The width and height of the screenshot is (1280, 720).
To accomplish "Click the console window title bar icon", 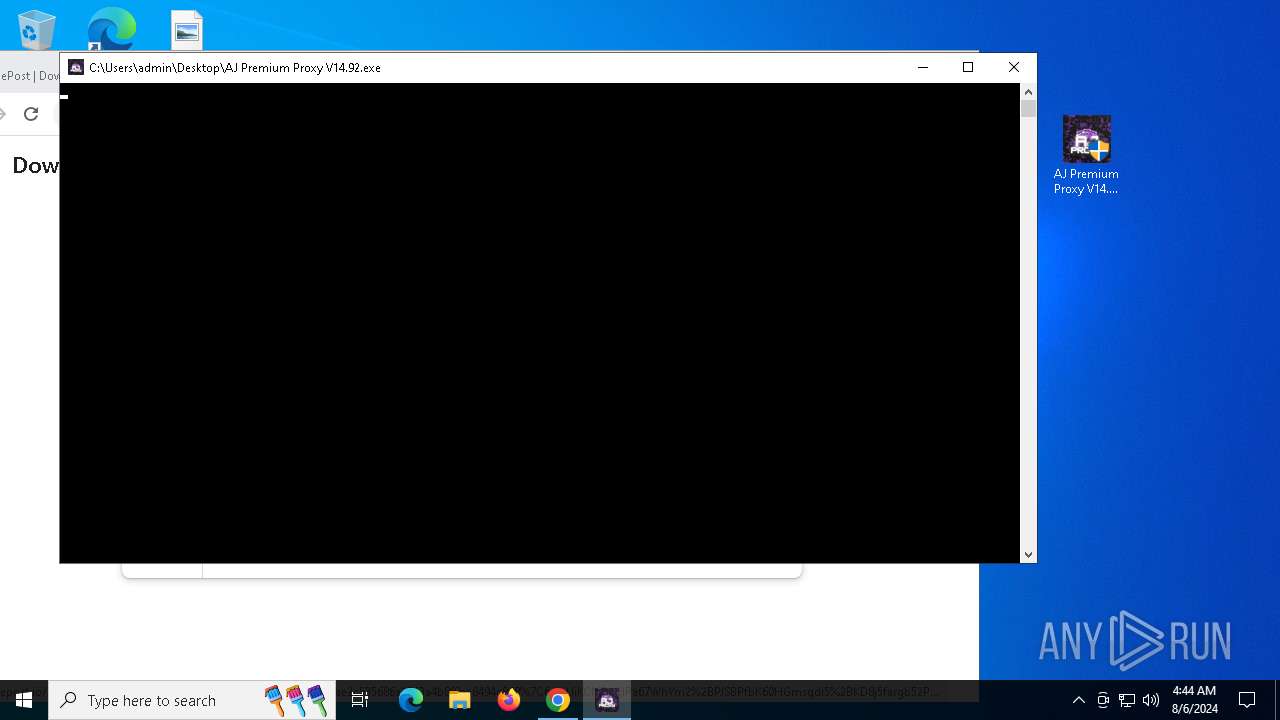I will (x=76, y=67).
